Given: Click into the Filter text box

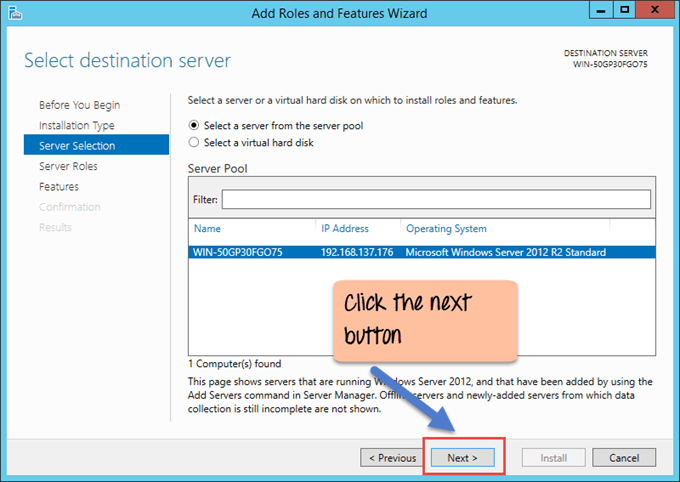Looking at the screenshot, I should click(x=435, y=199).
